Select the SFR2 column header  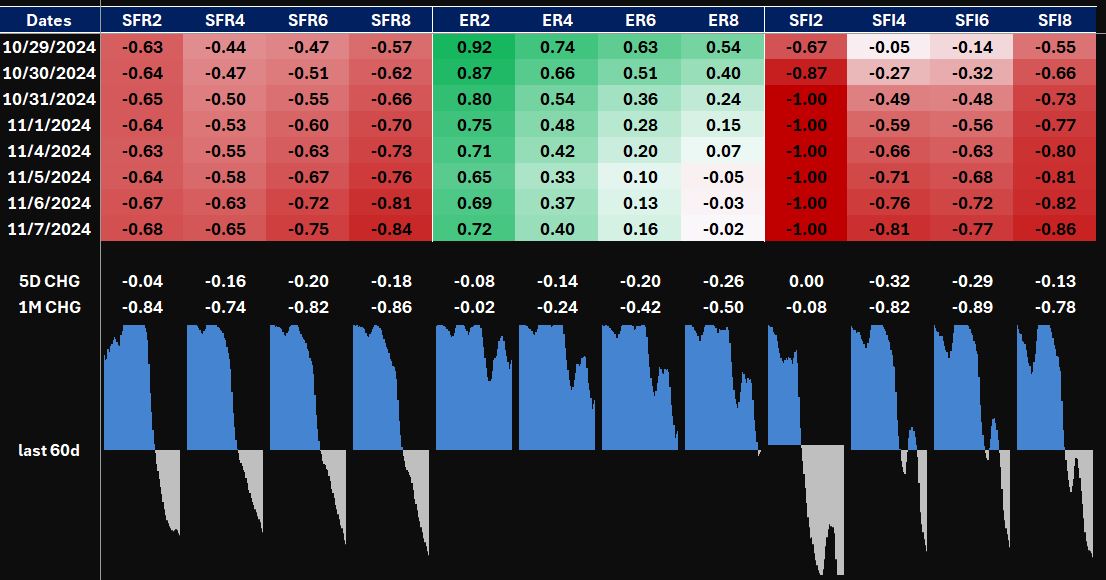point(142,20)
